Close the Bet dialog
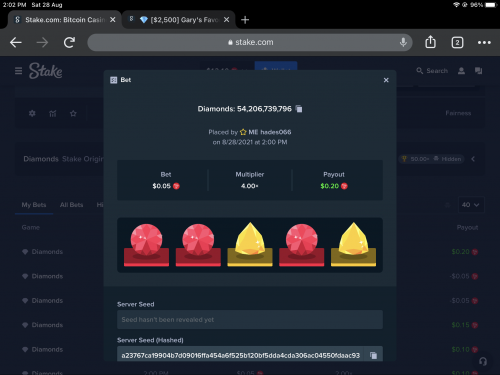This screenshot has height=375, width=500. (386, 80)
